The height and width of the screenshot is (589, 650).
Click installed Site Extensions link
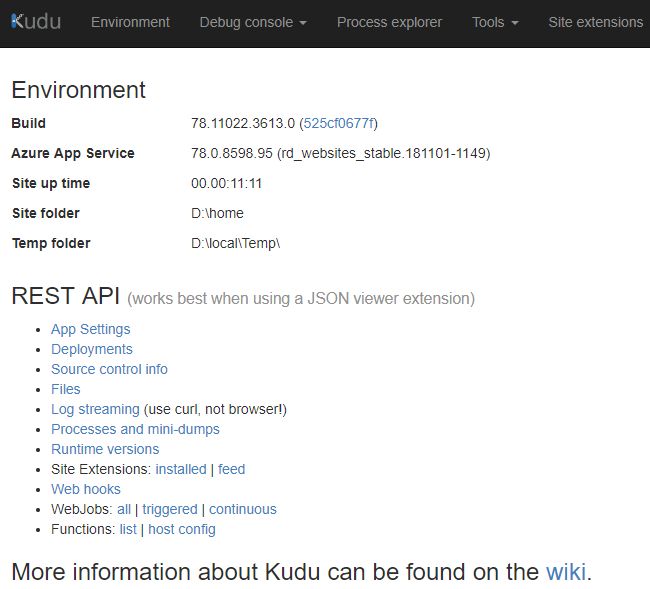[x=180, y=469]
